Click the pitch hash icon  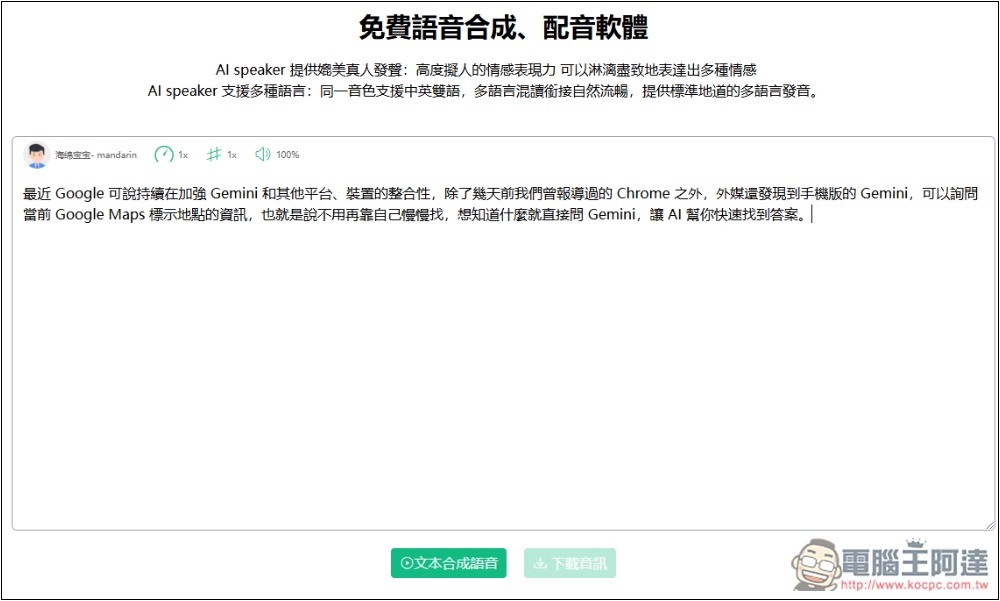214,154
